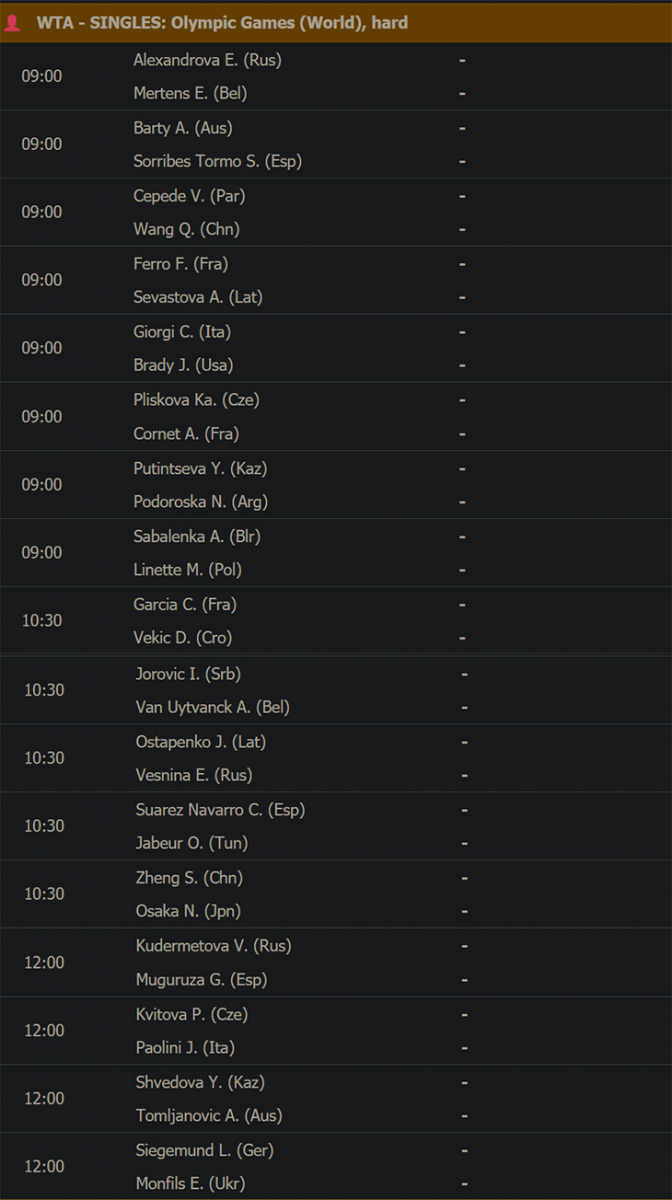Click the 10:30 time of Garcia match

click(x=42, y=621)
